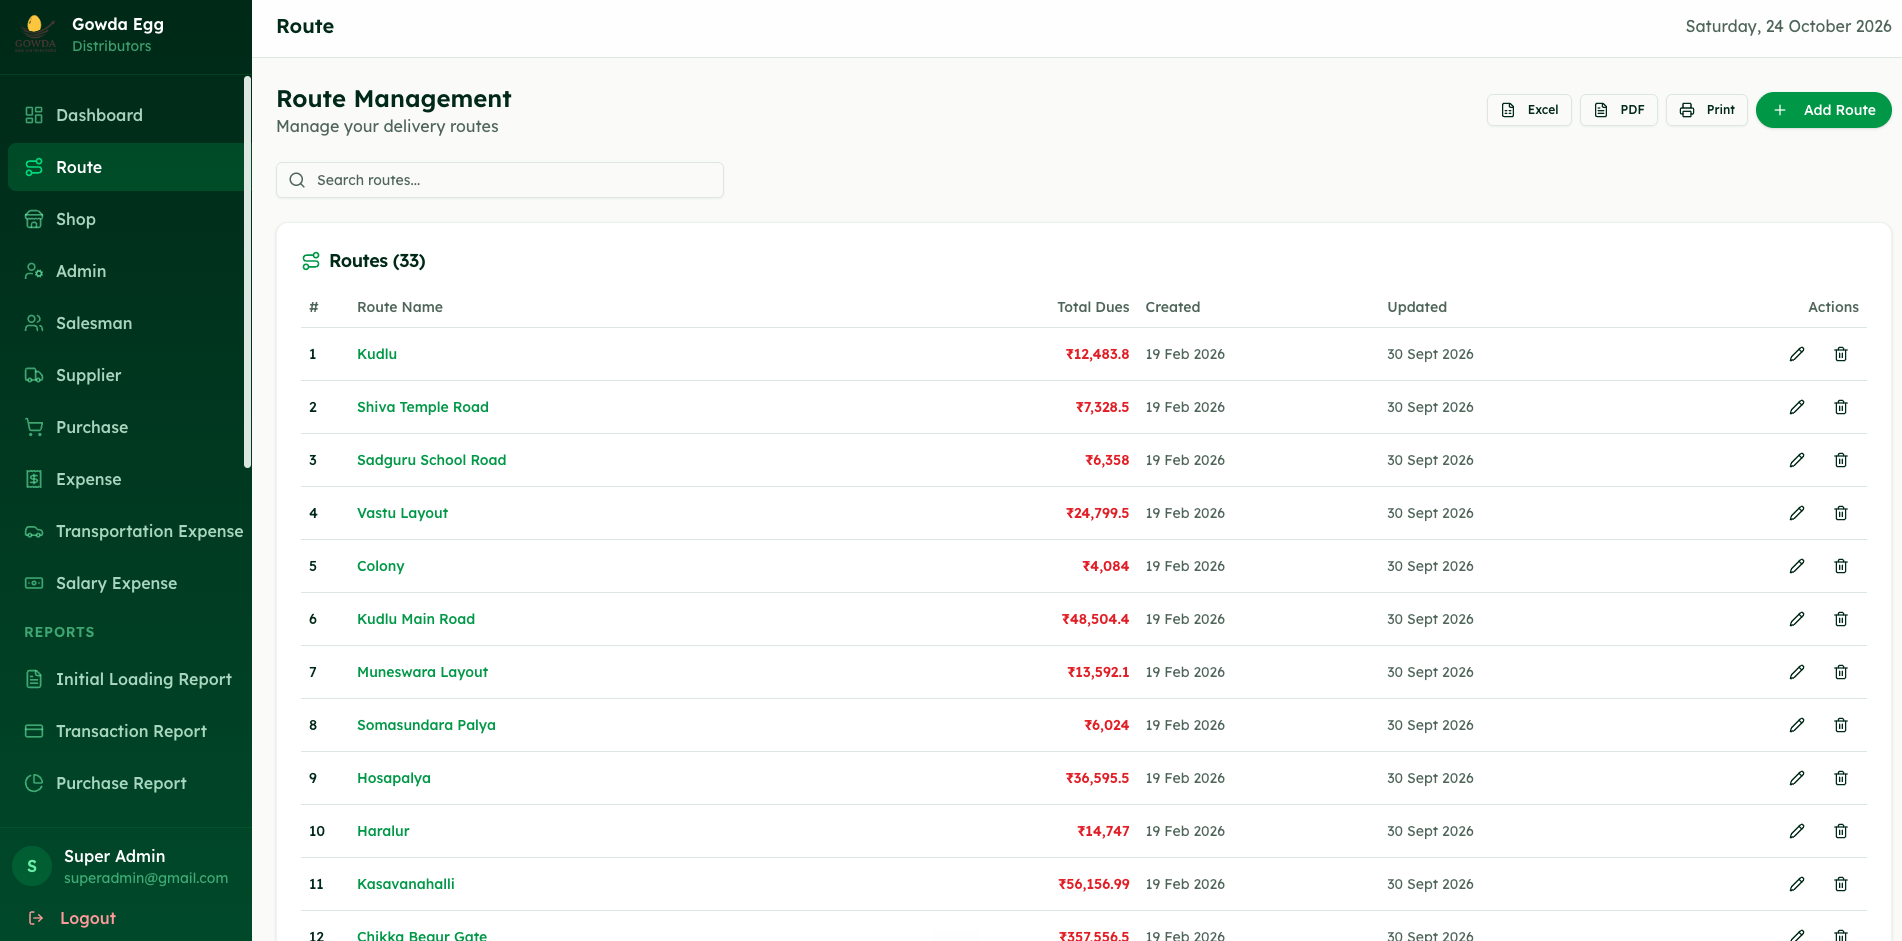Open the Kudlu Main Road route link
Viewport: 1902px width, 941px height.
point(416,619)
